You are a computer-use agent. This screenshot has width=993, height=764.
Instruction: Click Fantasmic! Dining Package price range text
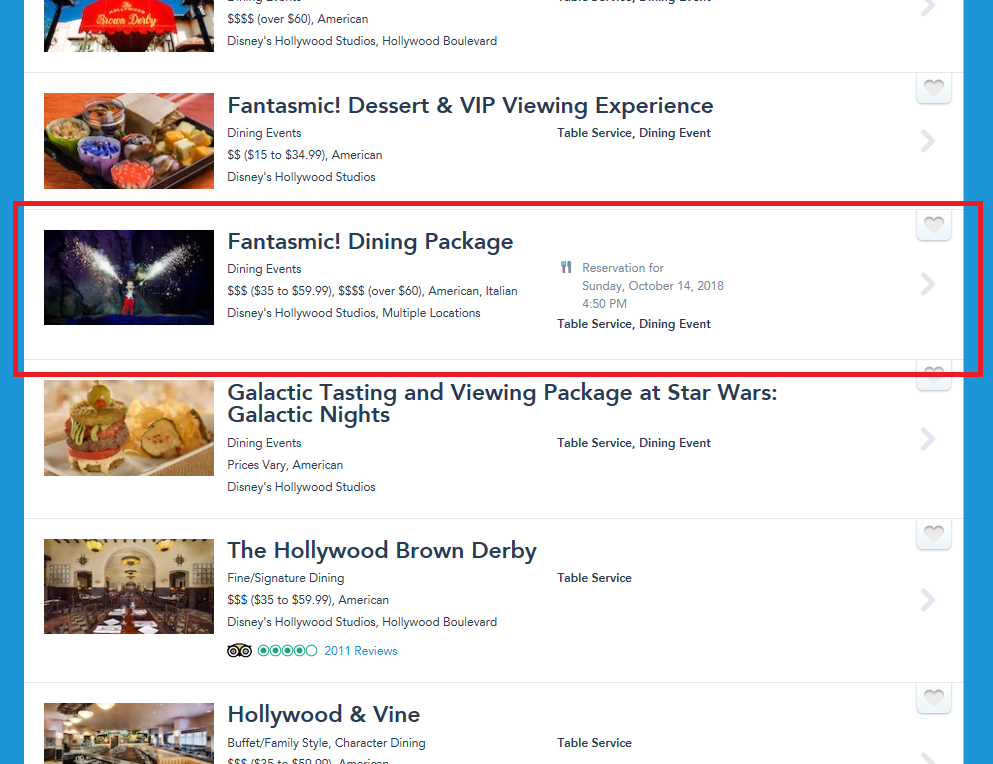[x=372, y=291]
